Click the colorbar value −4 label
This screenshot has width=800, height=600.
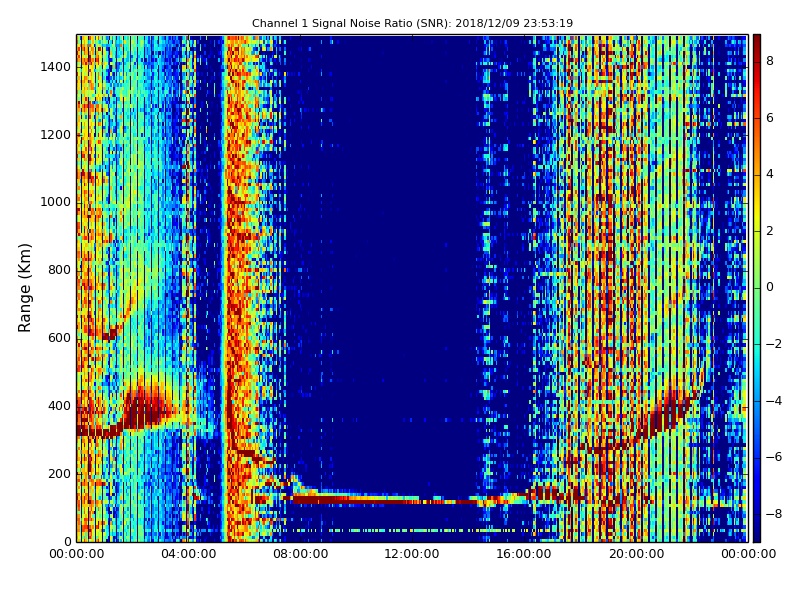coord(773,401)
